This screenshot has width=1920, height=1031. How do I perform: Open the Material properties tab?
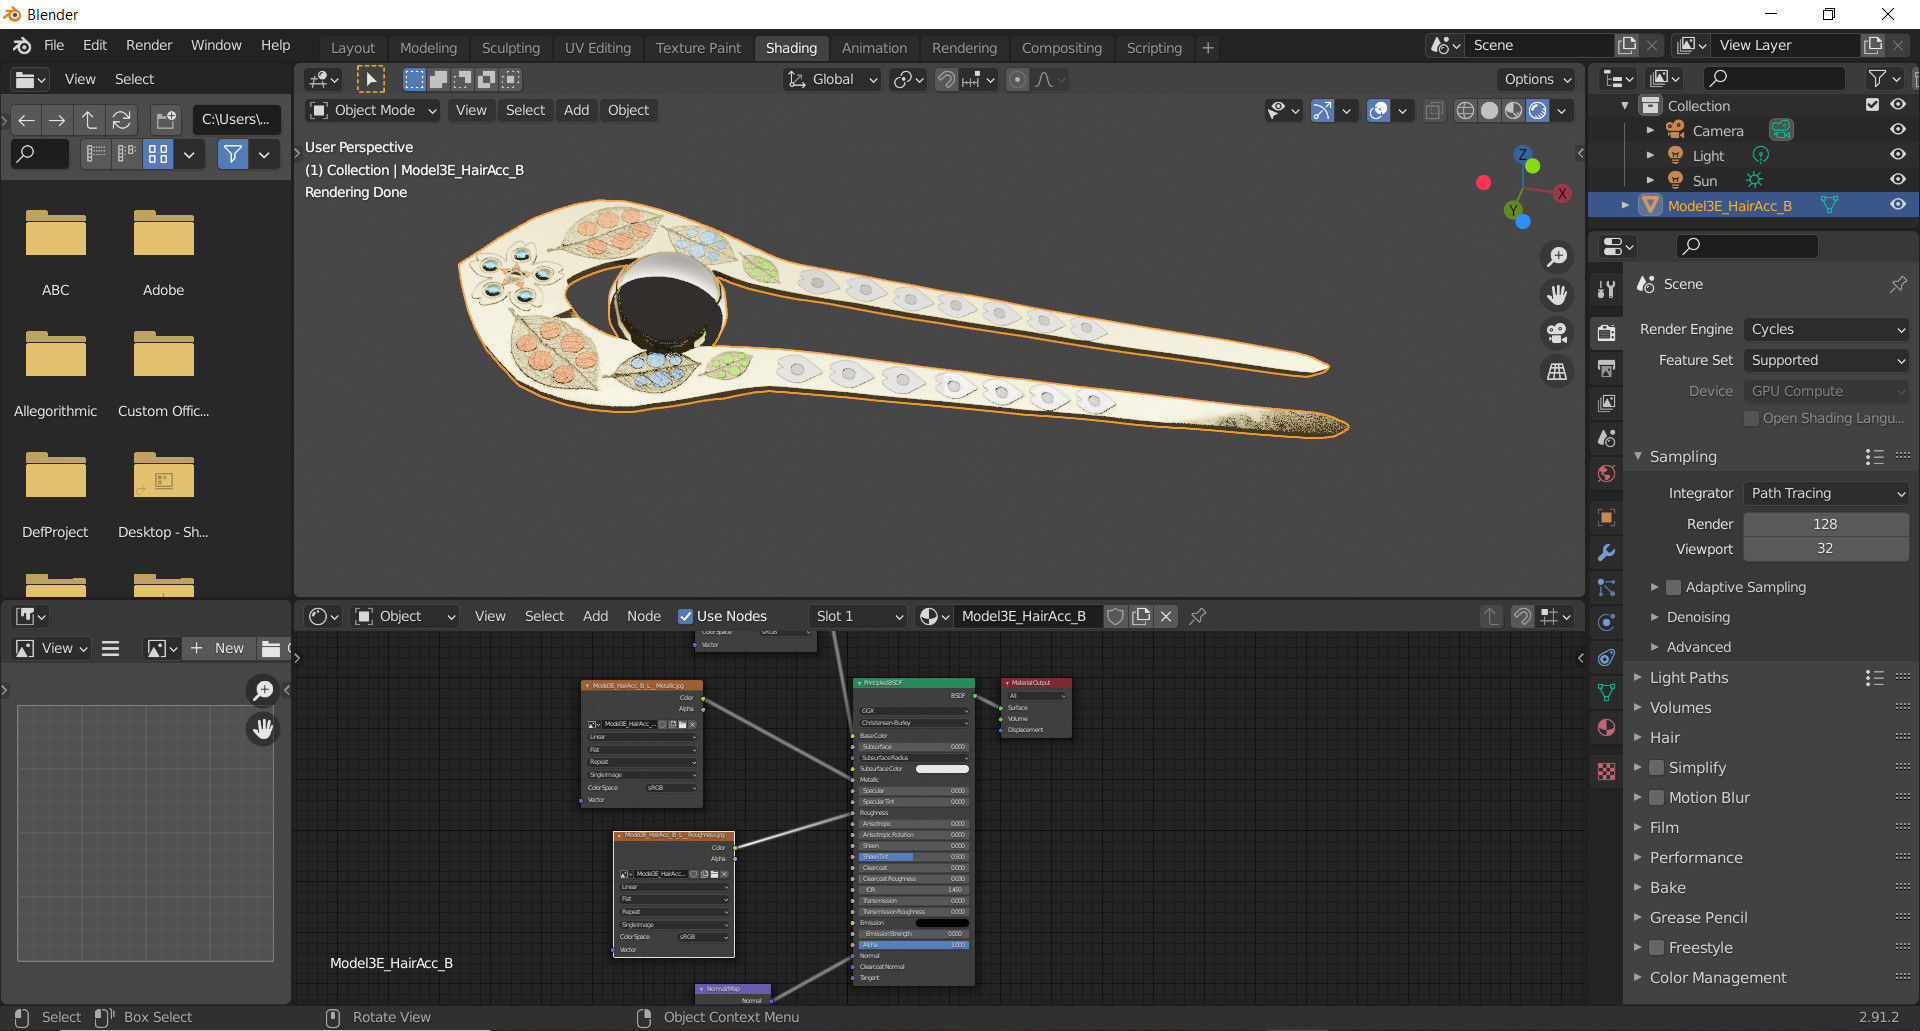point(1606,727)
